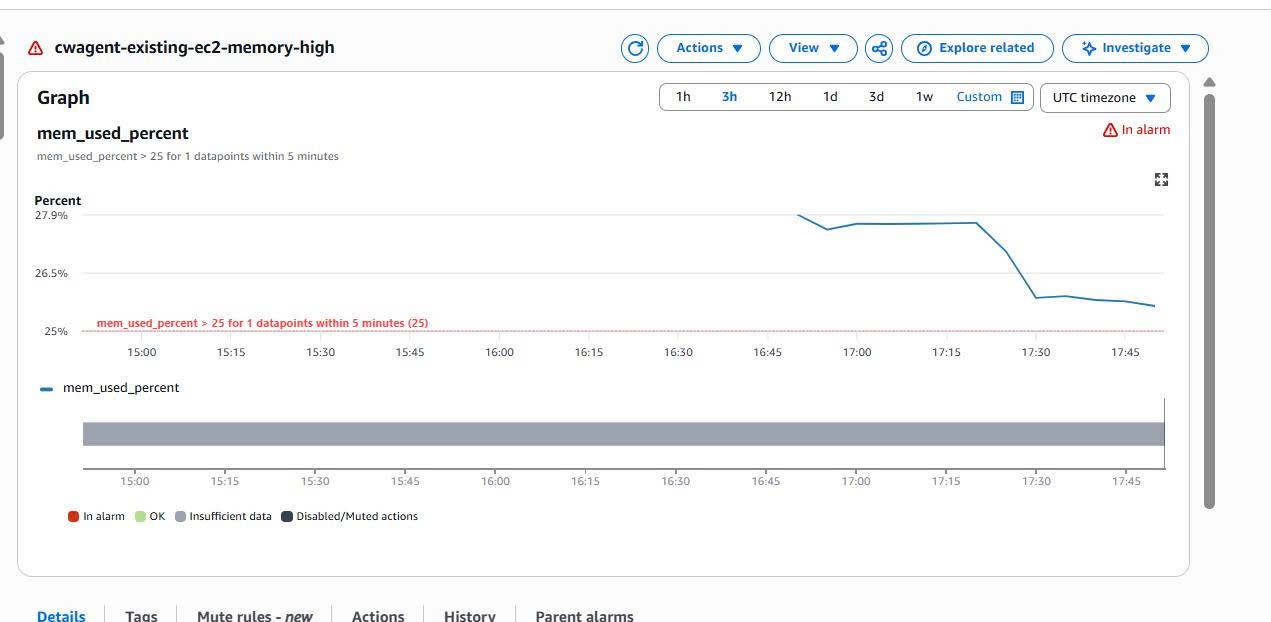The image size is (1271, 622).
Task: Click the gray alarm state timeline bar
Action: coord(623,434)
